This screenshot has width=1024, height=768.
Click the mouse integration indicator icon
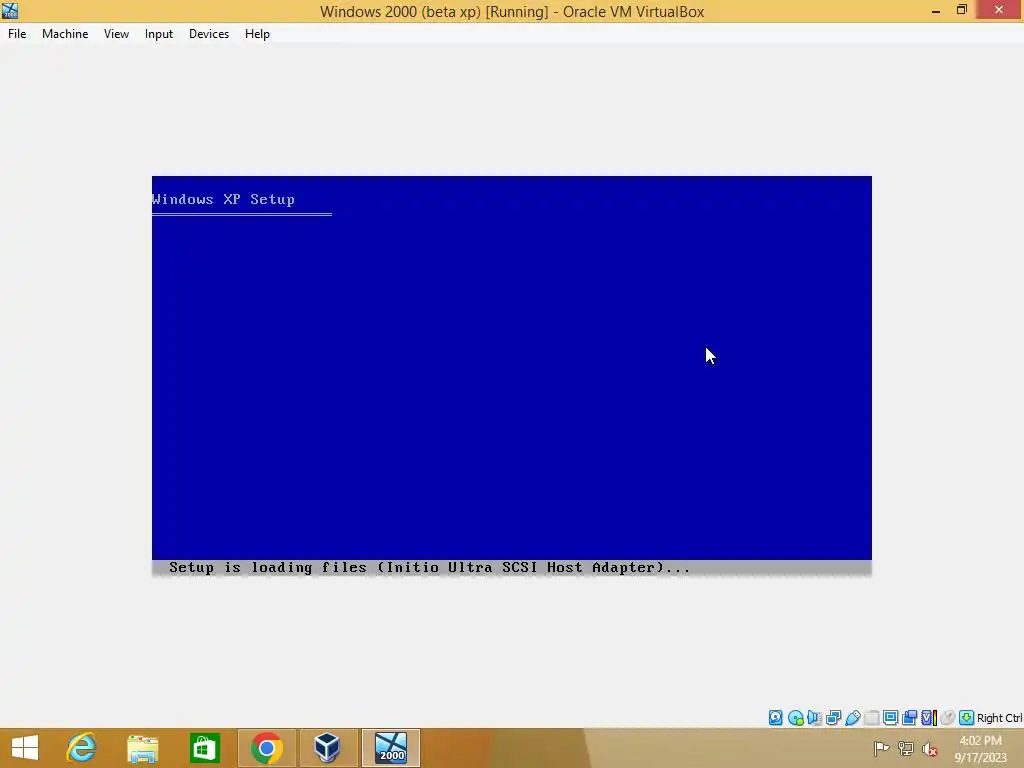[x=948, y=718]
